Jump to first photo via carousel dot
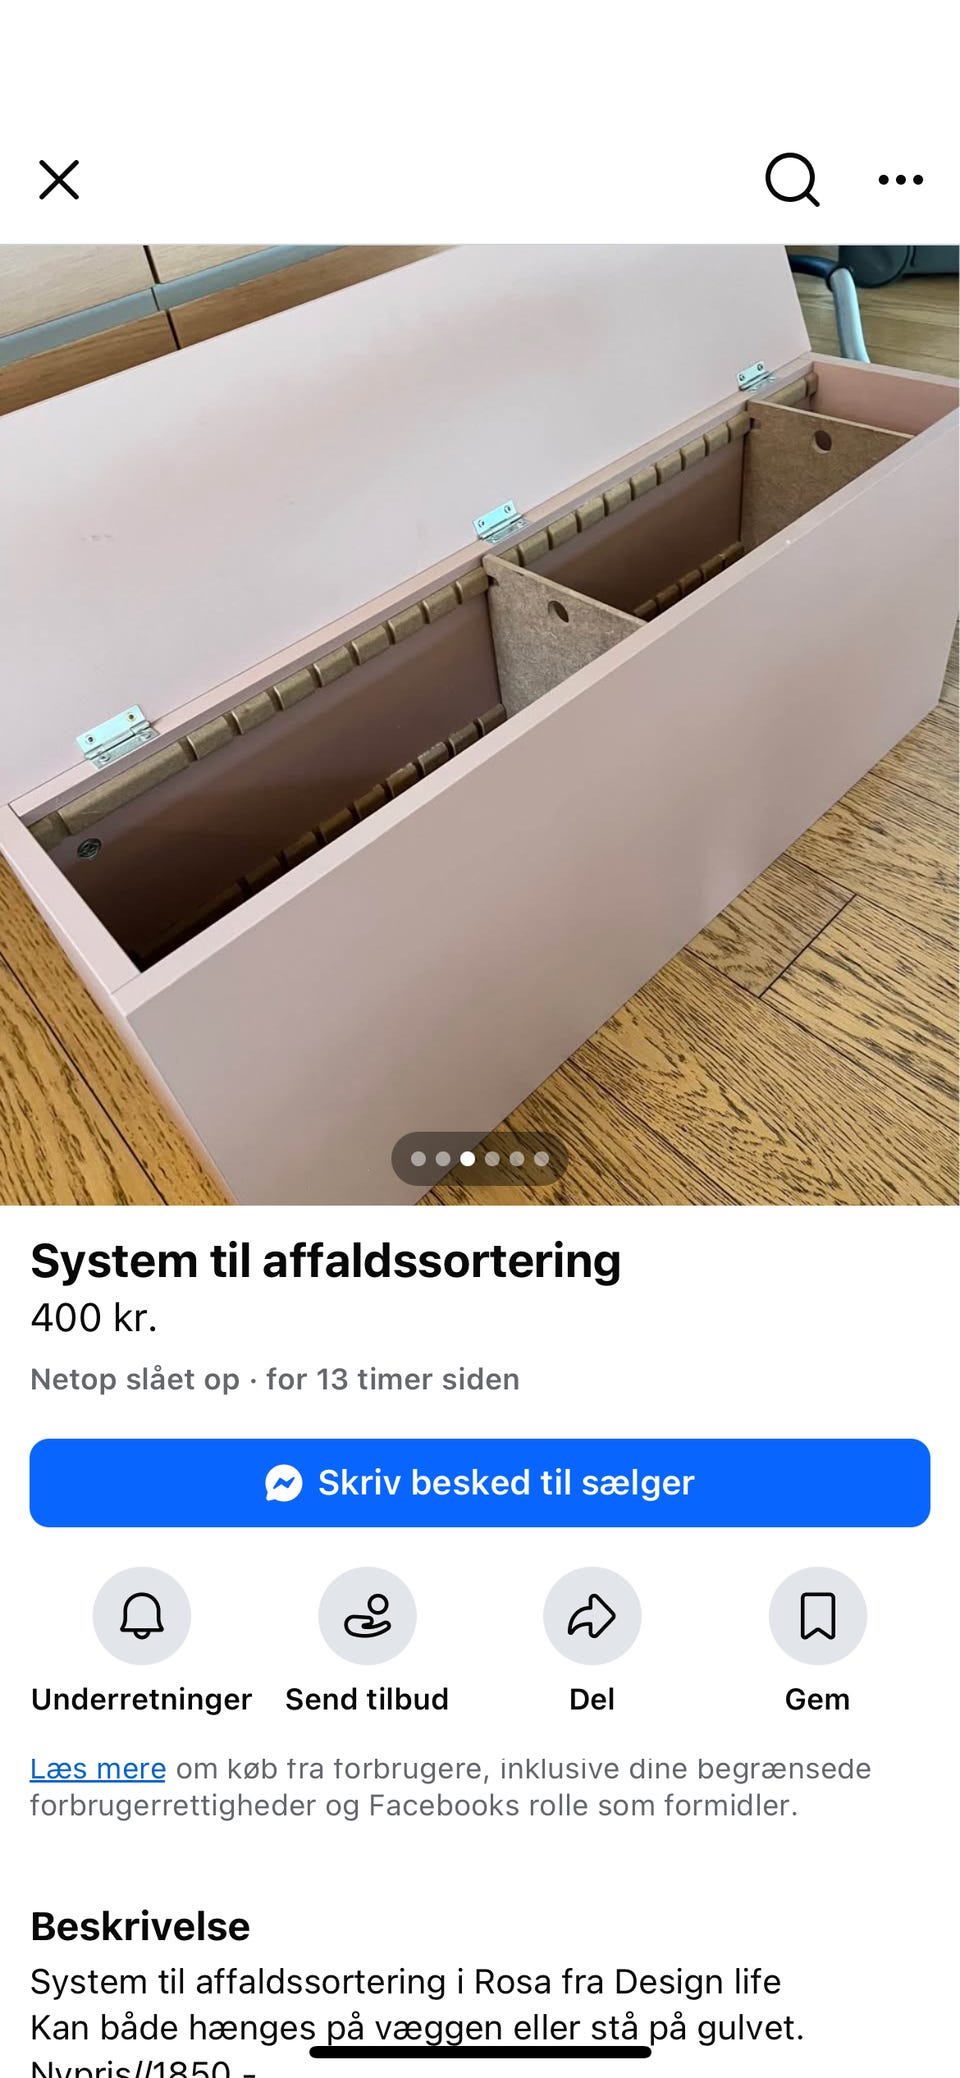Image resolution: width=960 pixels, height=2078 pixels. (x=419, y=1159)
